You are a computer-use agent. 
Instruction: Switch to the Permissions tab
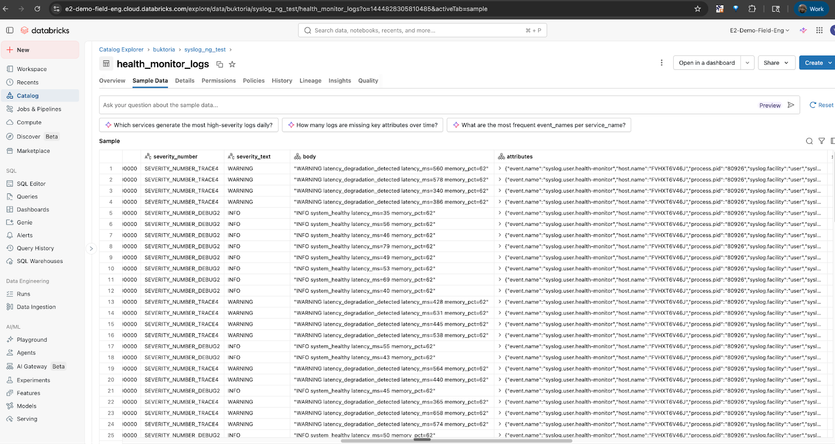coord(219,80)
